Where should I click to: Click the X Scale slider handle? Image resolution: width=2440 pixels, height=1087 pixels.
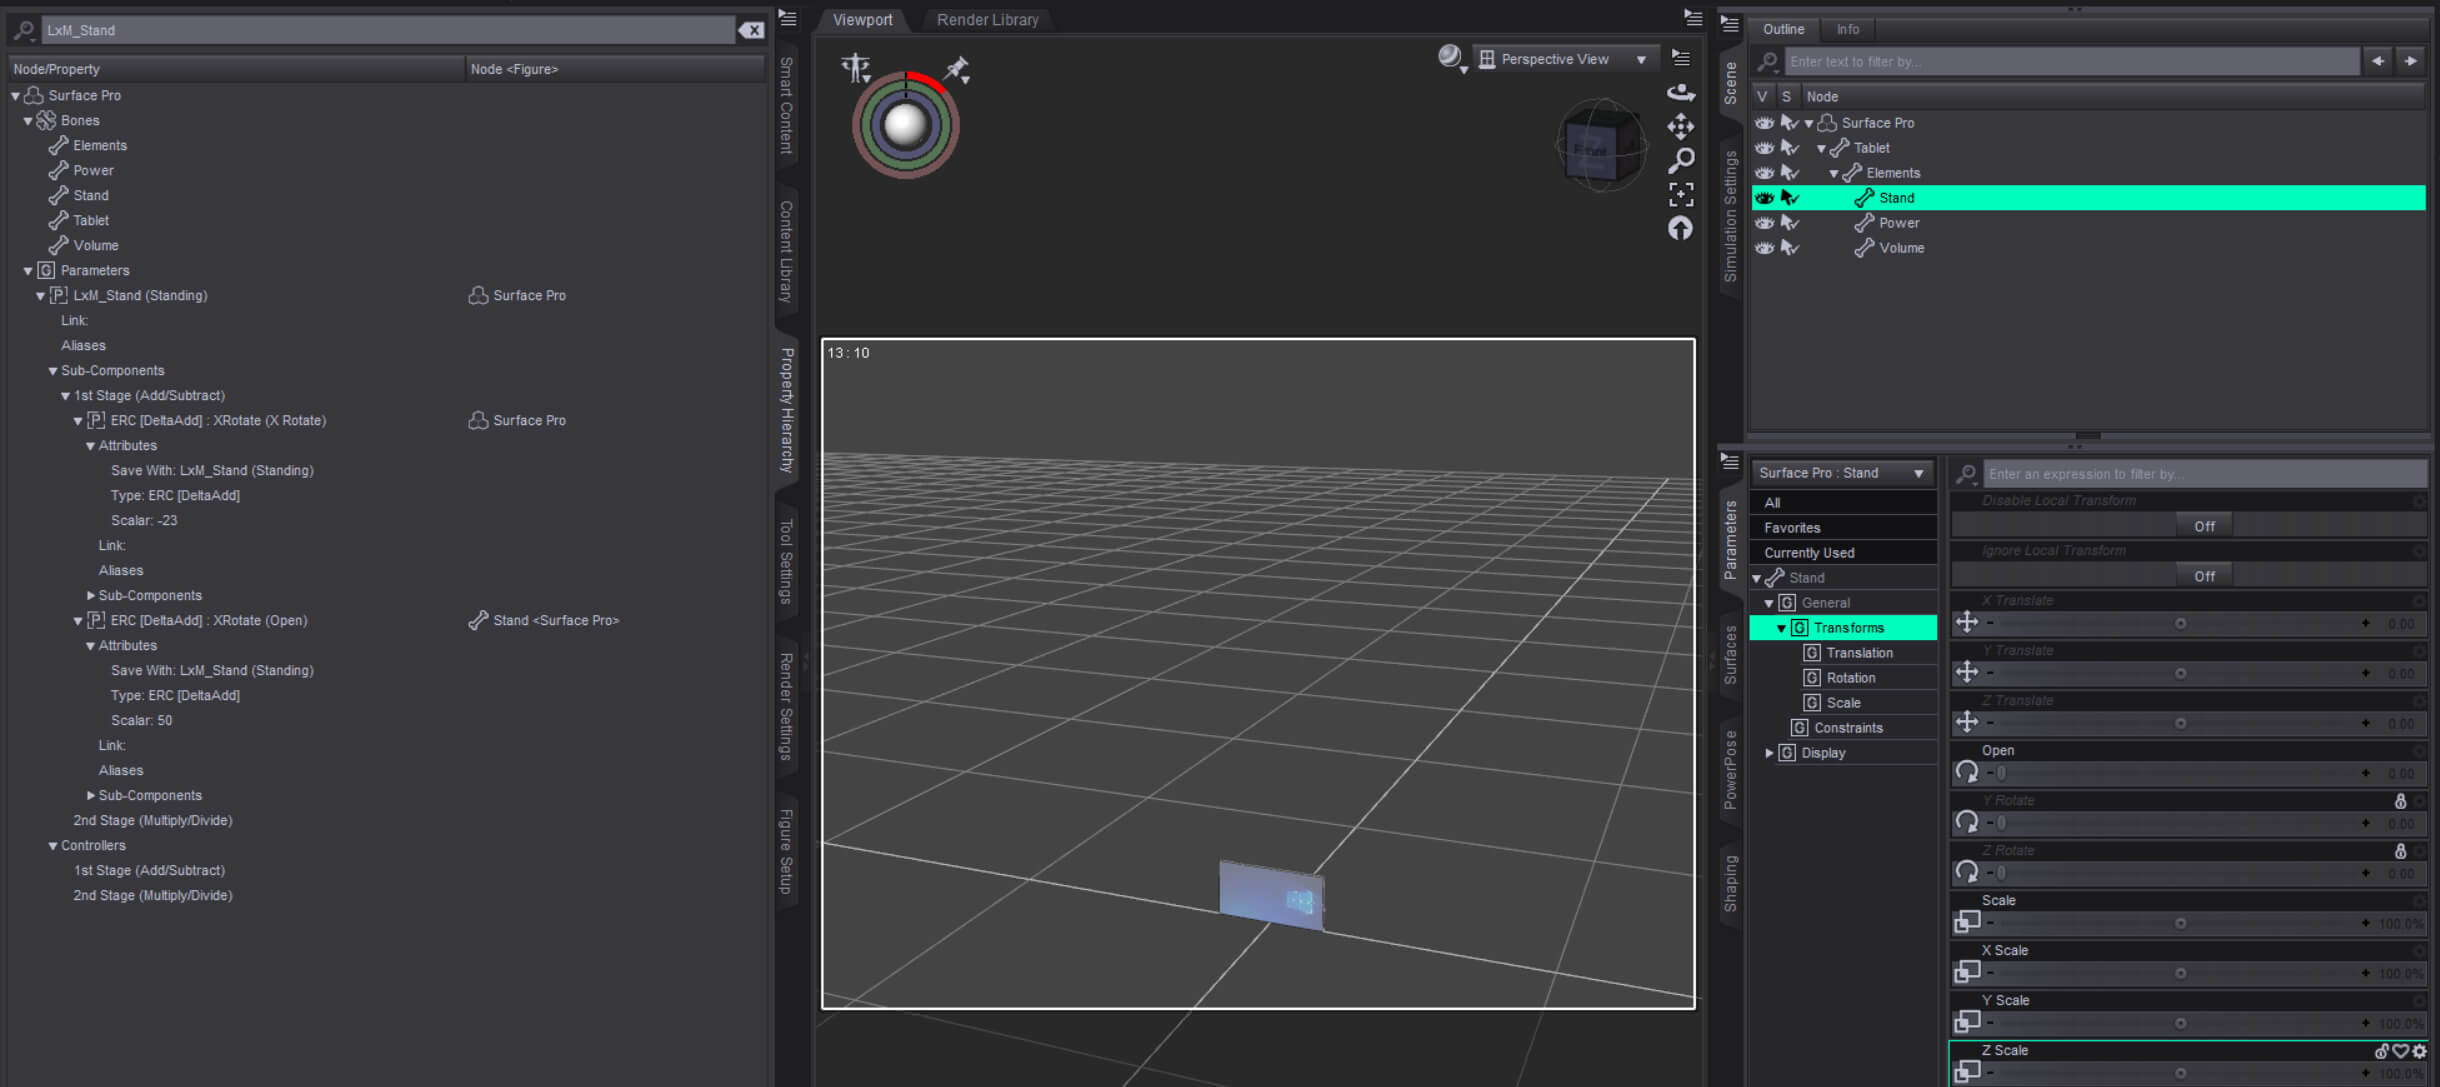click(x=2180, y=973)
